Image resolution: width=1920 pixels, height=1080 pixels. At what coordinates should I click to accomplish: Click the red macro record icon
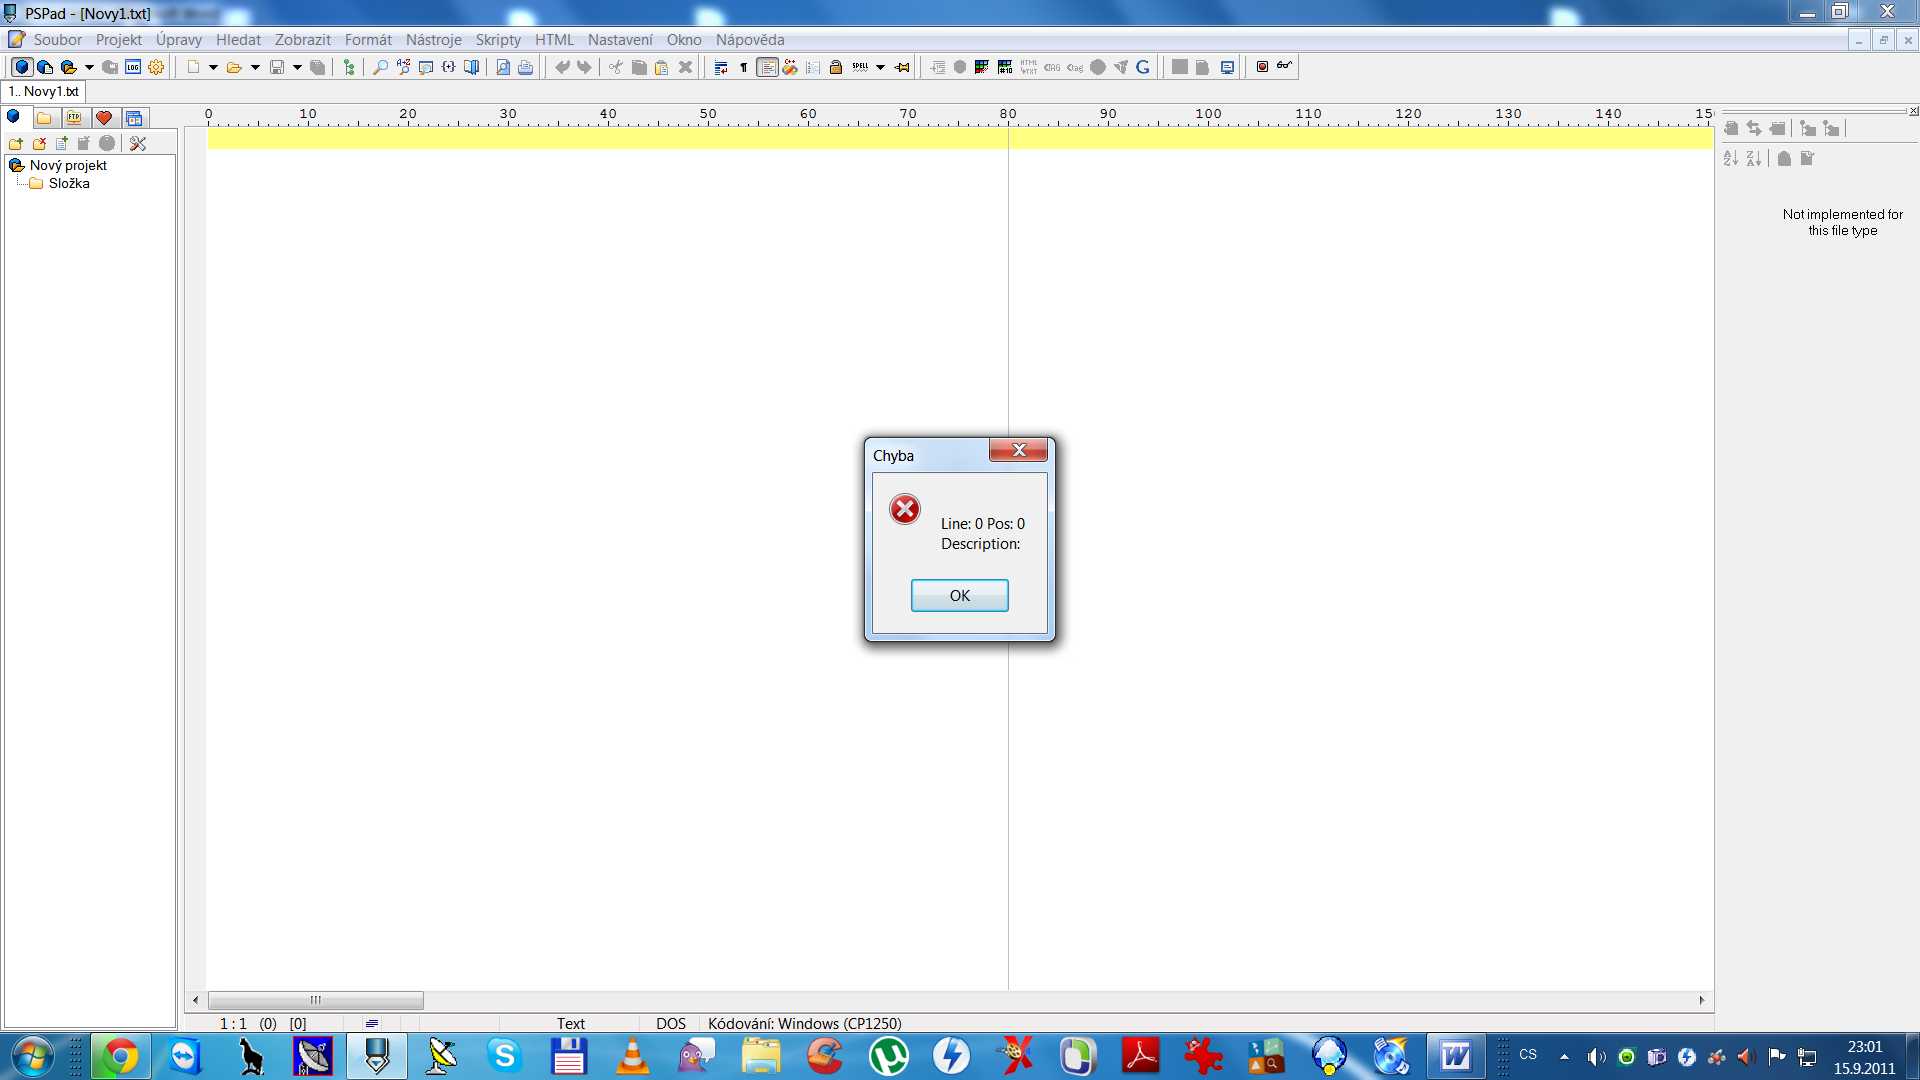coord(1262,67)
